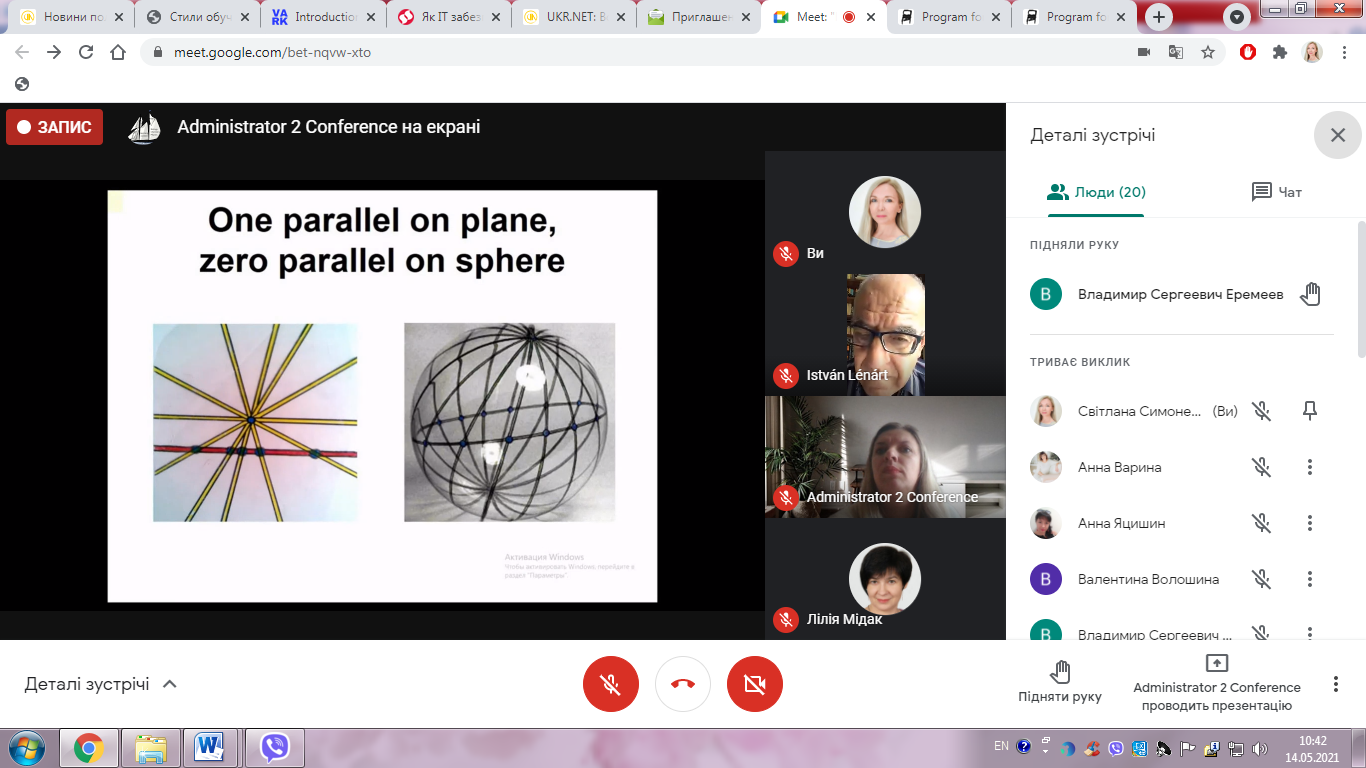Open the Chrome profile avatar
The height and width of the screenshot is (768, 1366).
click(x=1312, y=52)
